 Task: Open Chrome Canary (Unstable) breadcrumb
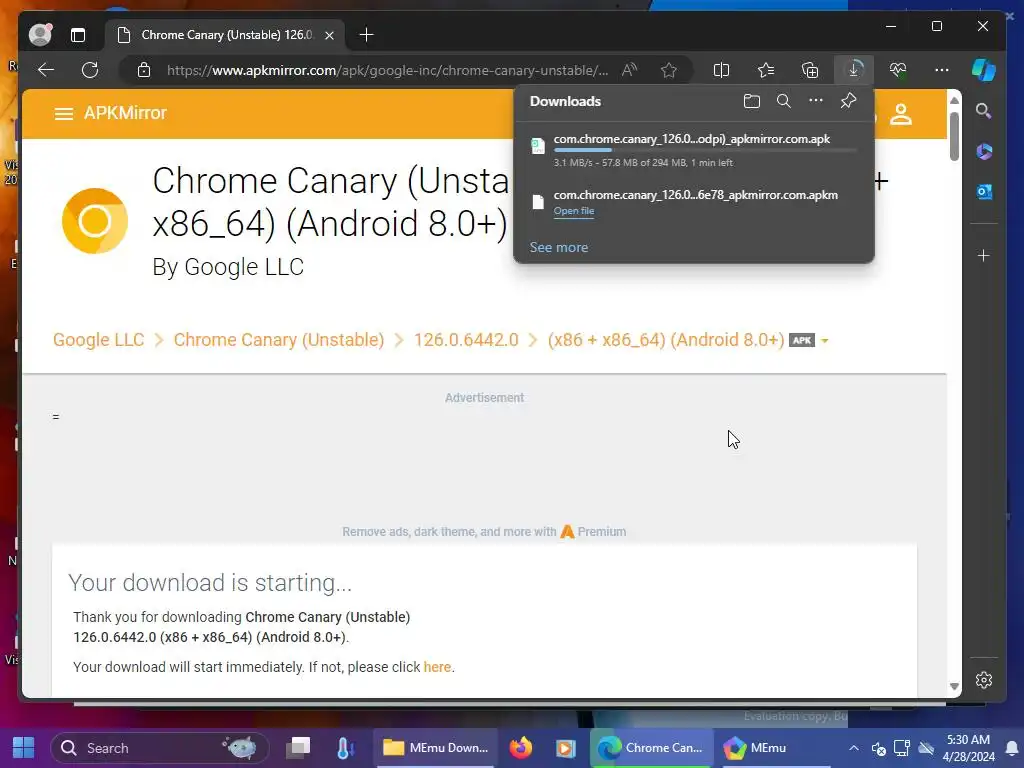(279, 340)
